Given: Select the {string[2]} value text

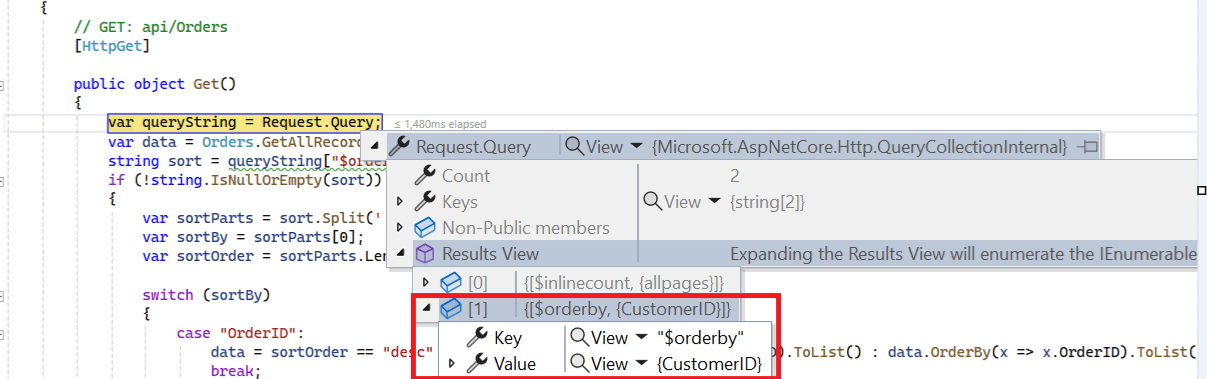Looking at the screenshot, I should point(767,202).
